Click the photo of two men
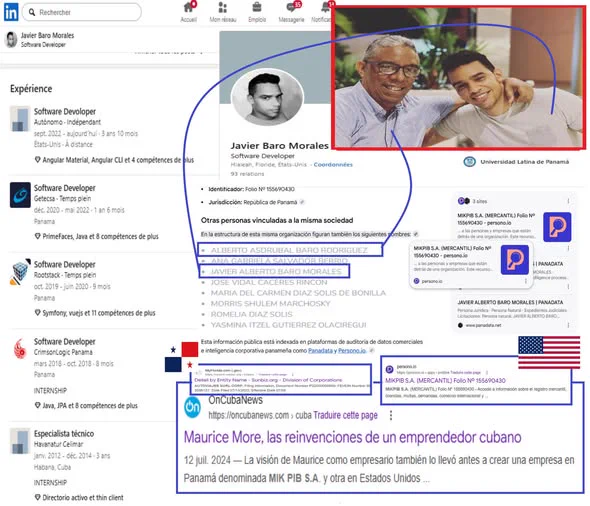Viewport: 590px width, 506px height. pyautogui.click(x=459, y=78)
